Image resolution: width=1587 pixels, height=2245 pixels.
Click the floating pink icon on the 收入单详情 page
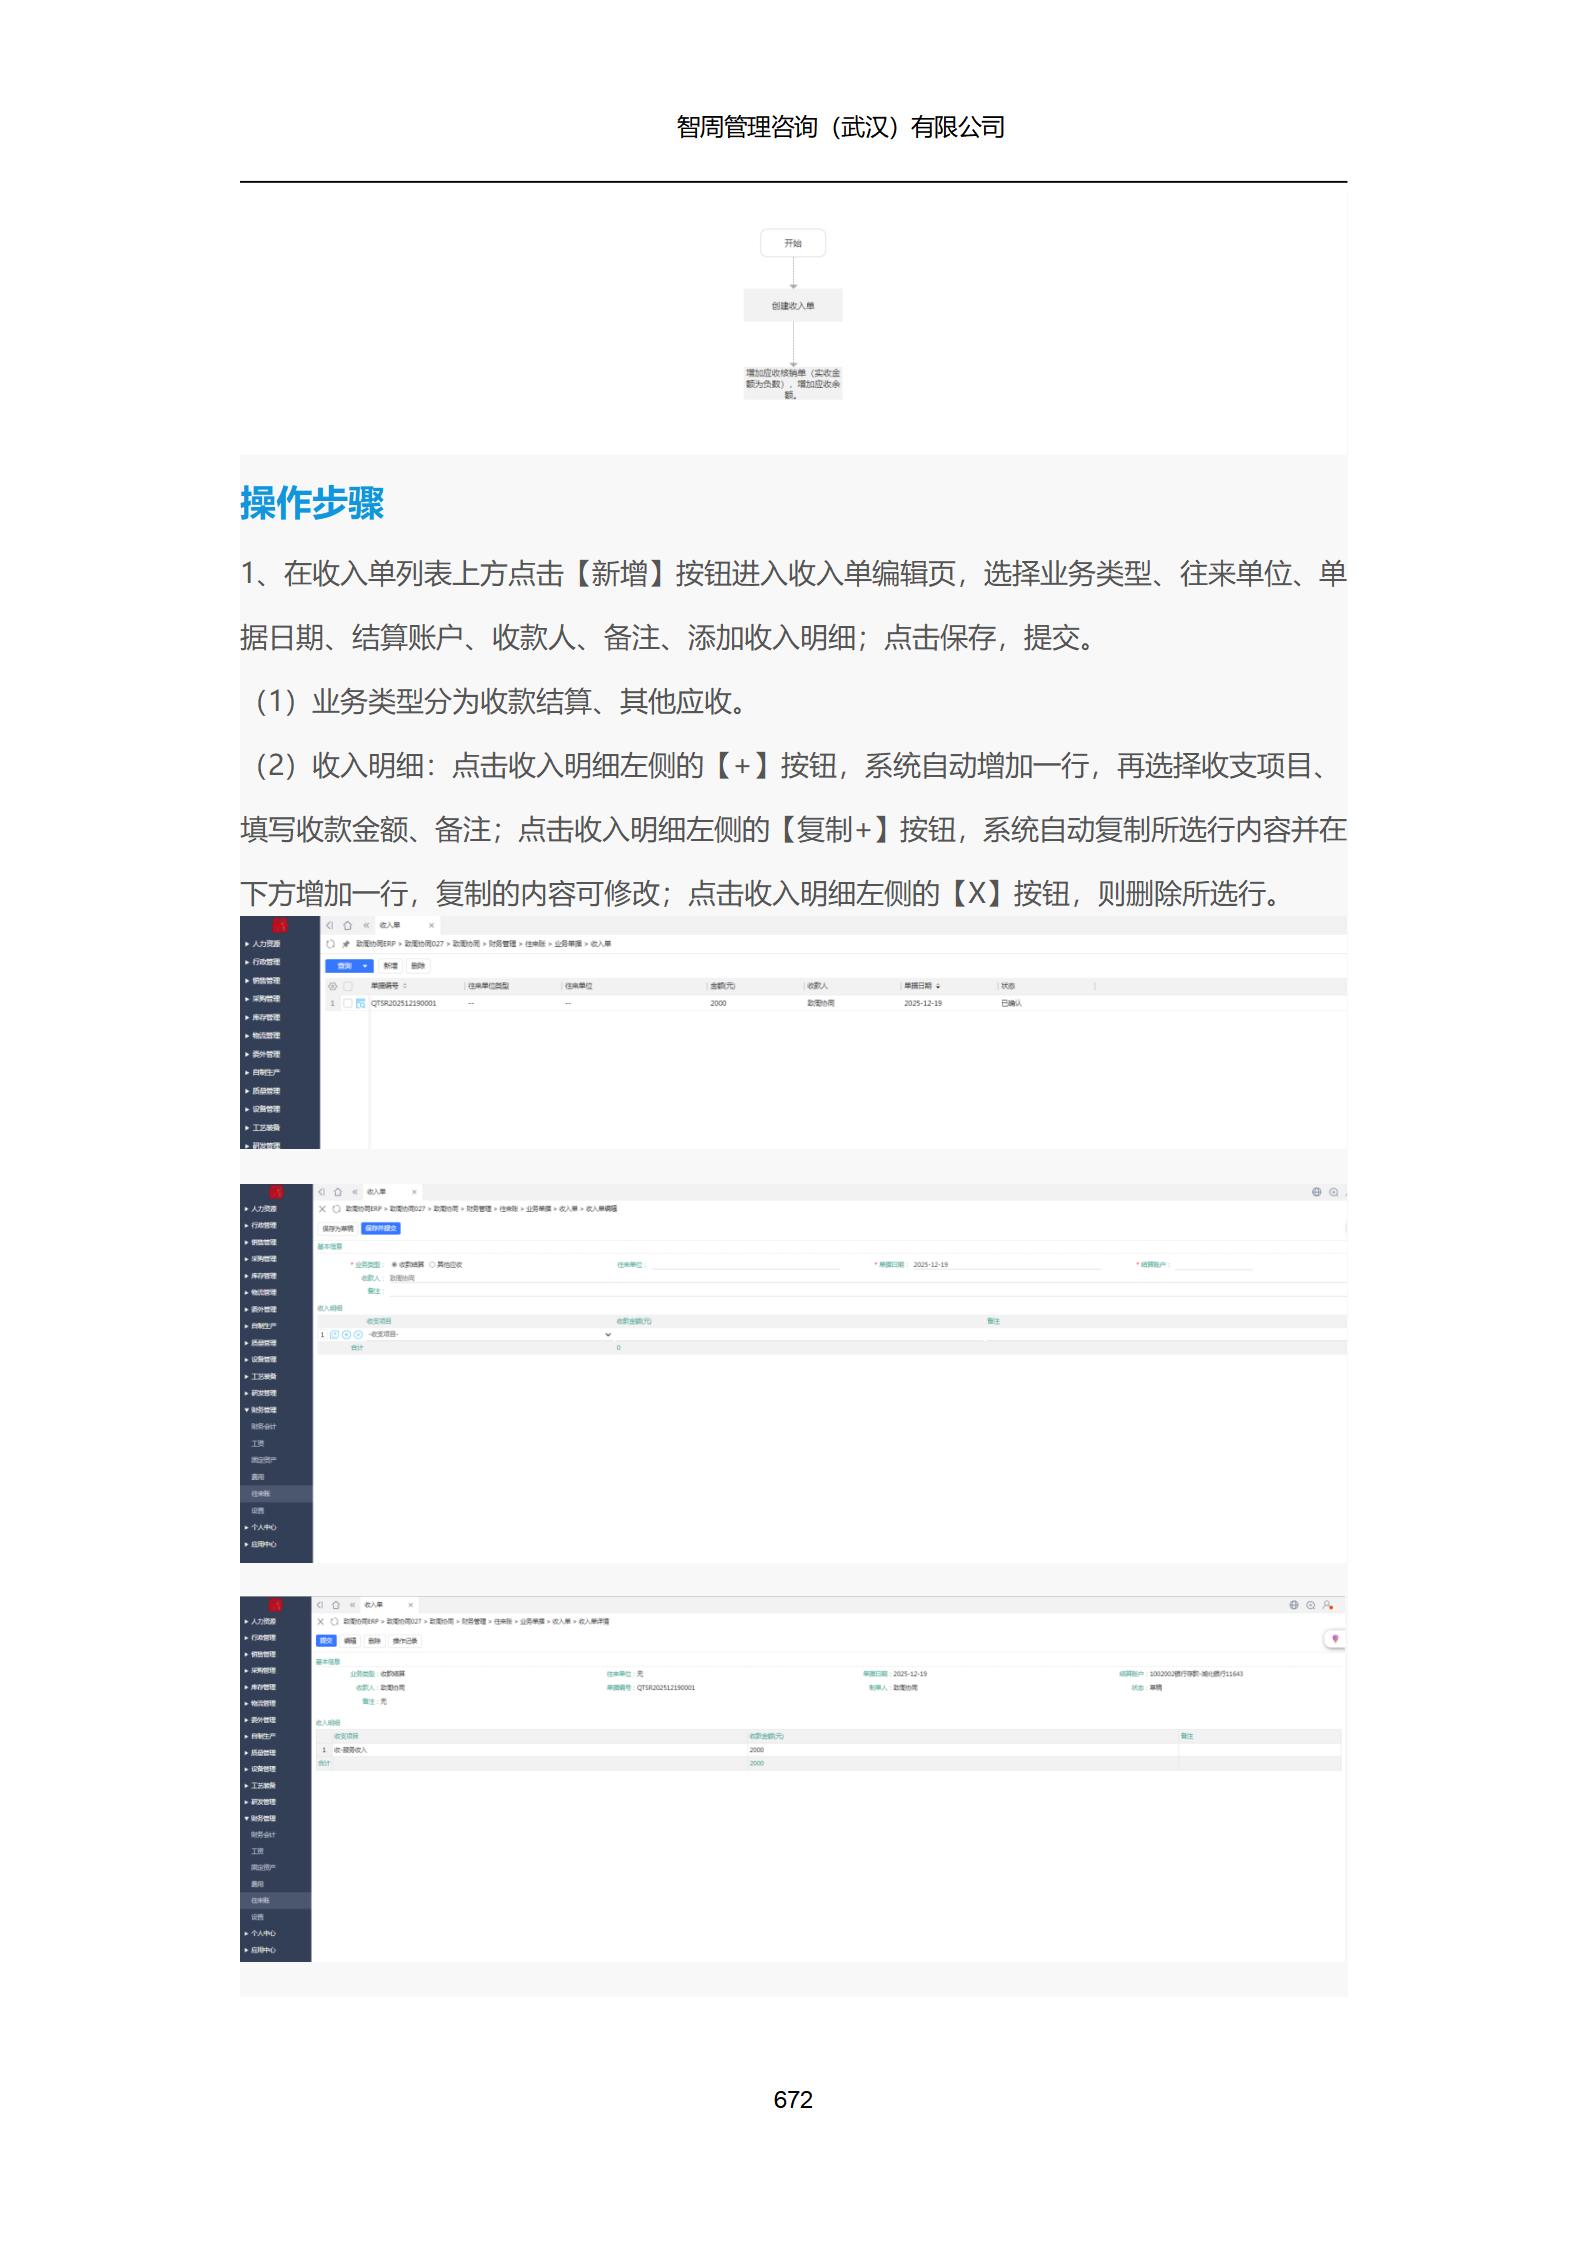1334,1639
